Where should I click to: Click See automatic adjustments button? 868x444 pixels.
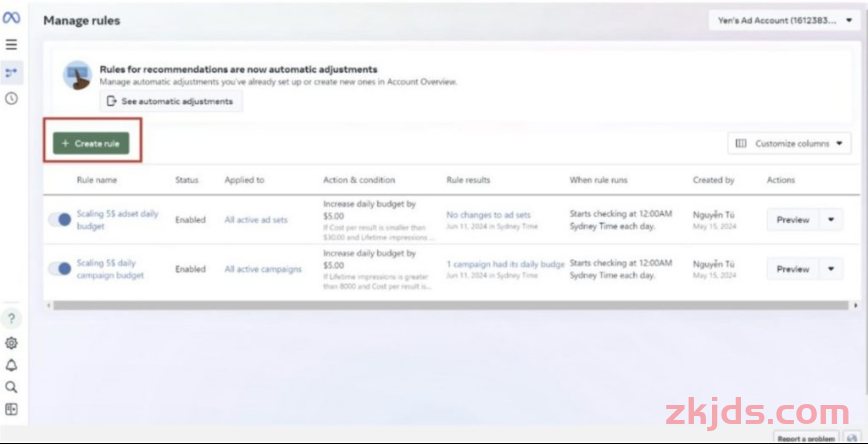click(x=171, y=101)
